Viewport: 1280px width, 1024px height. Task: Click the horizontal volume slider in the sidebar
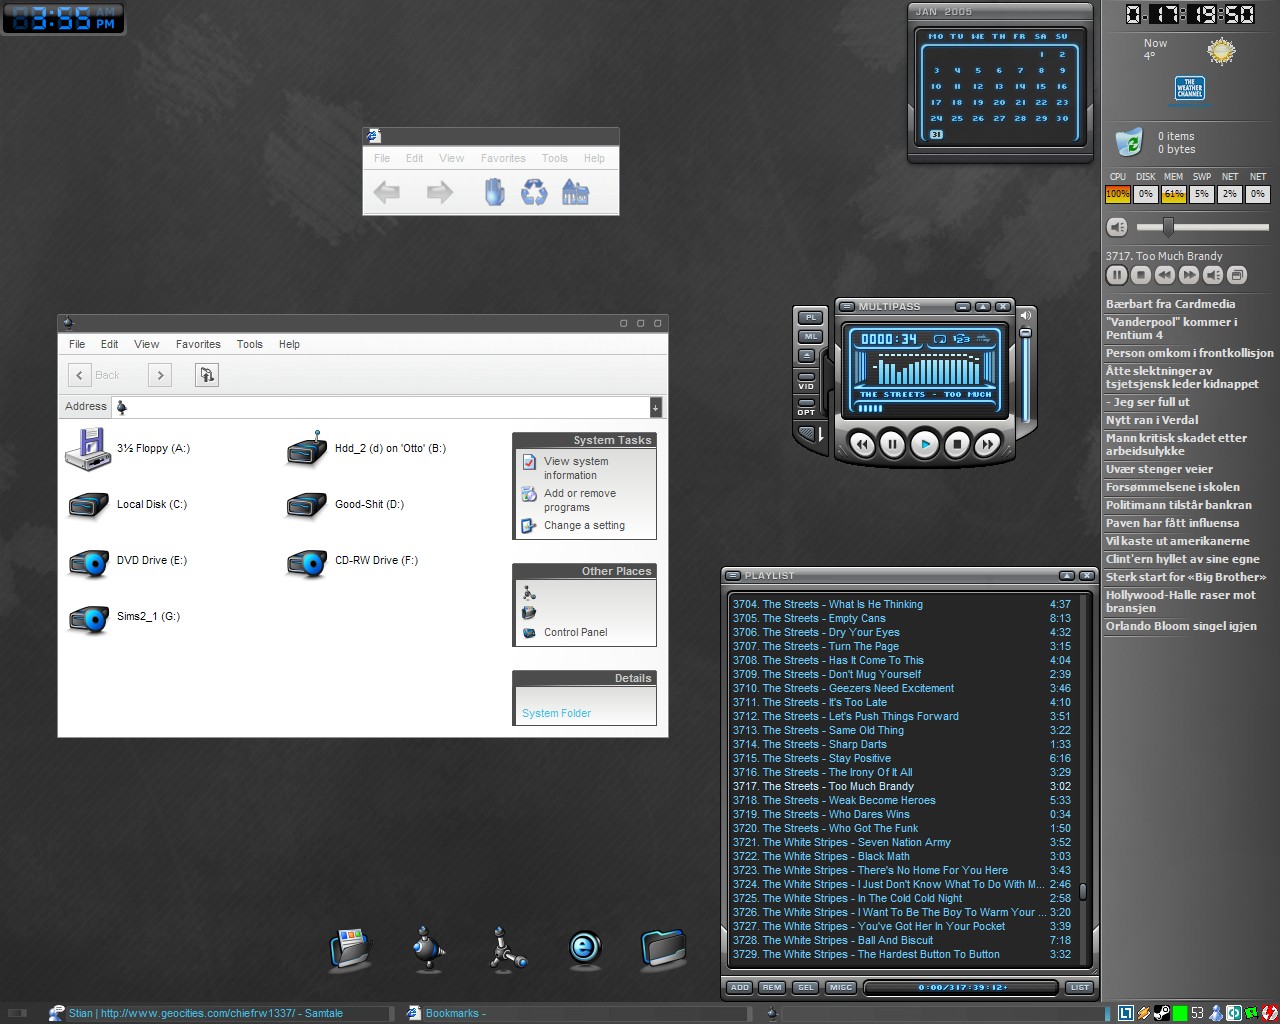point(1202,227)
